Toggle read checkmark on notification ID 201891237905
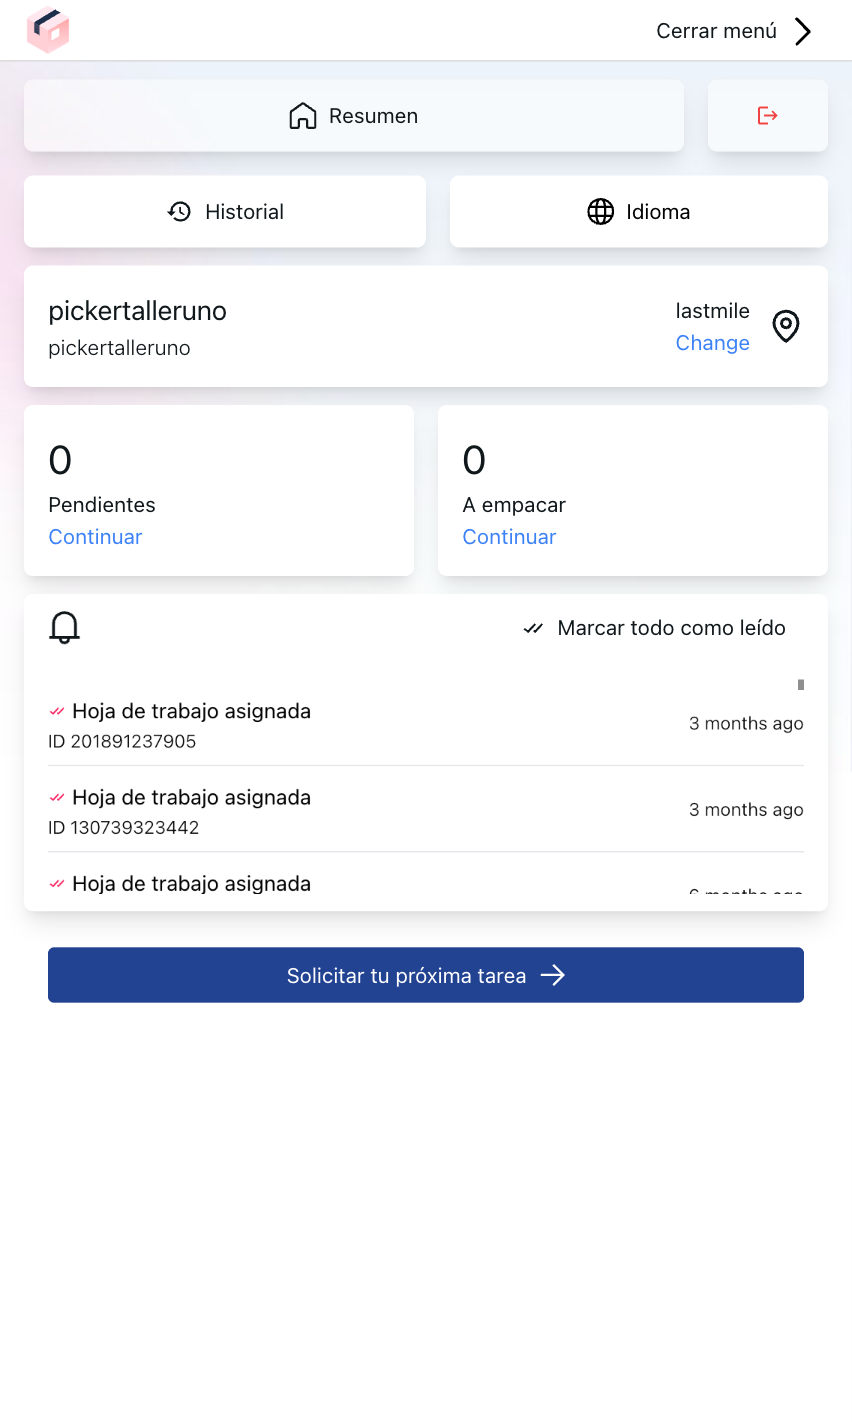 click(59, 710)
